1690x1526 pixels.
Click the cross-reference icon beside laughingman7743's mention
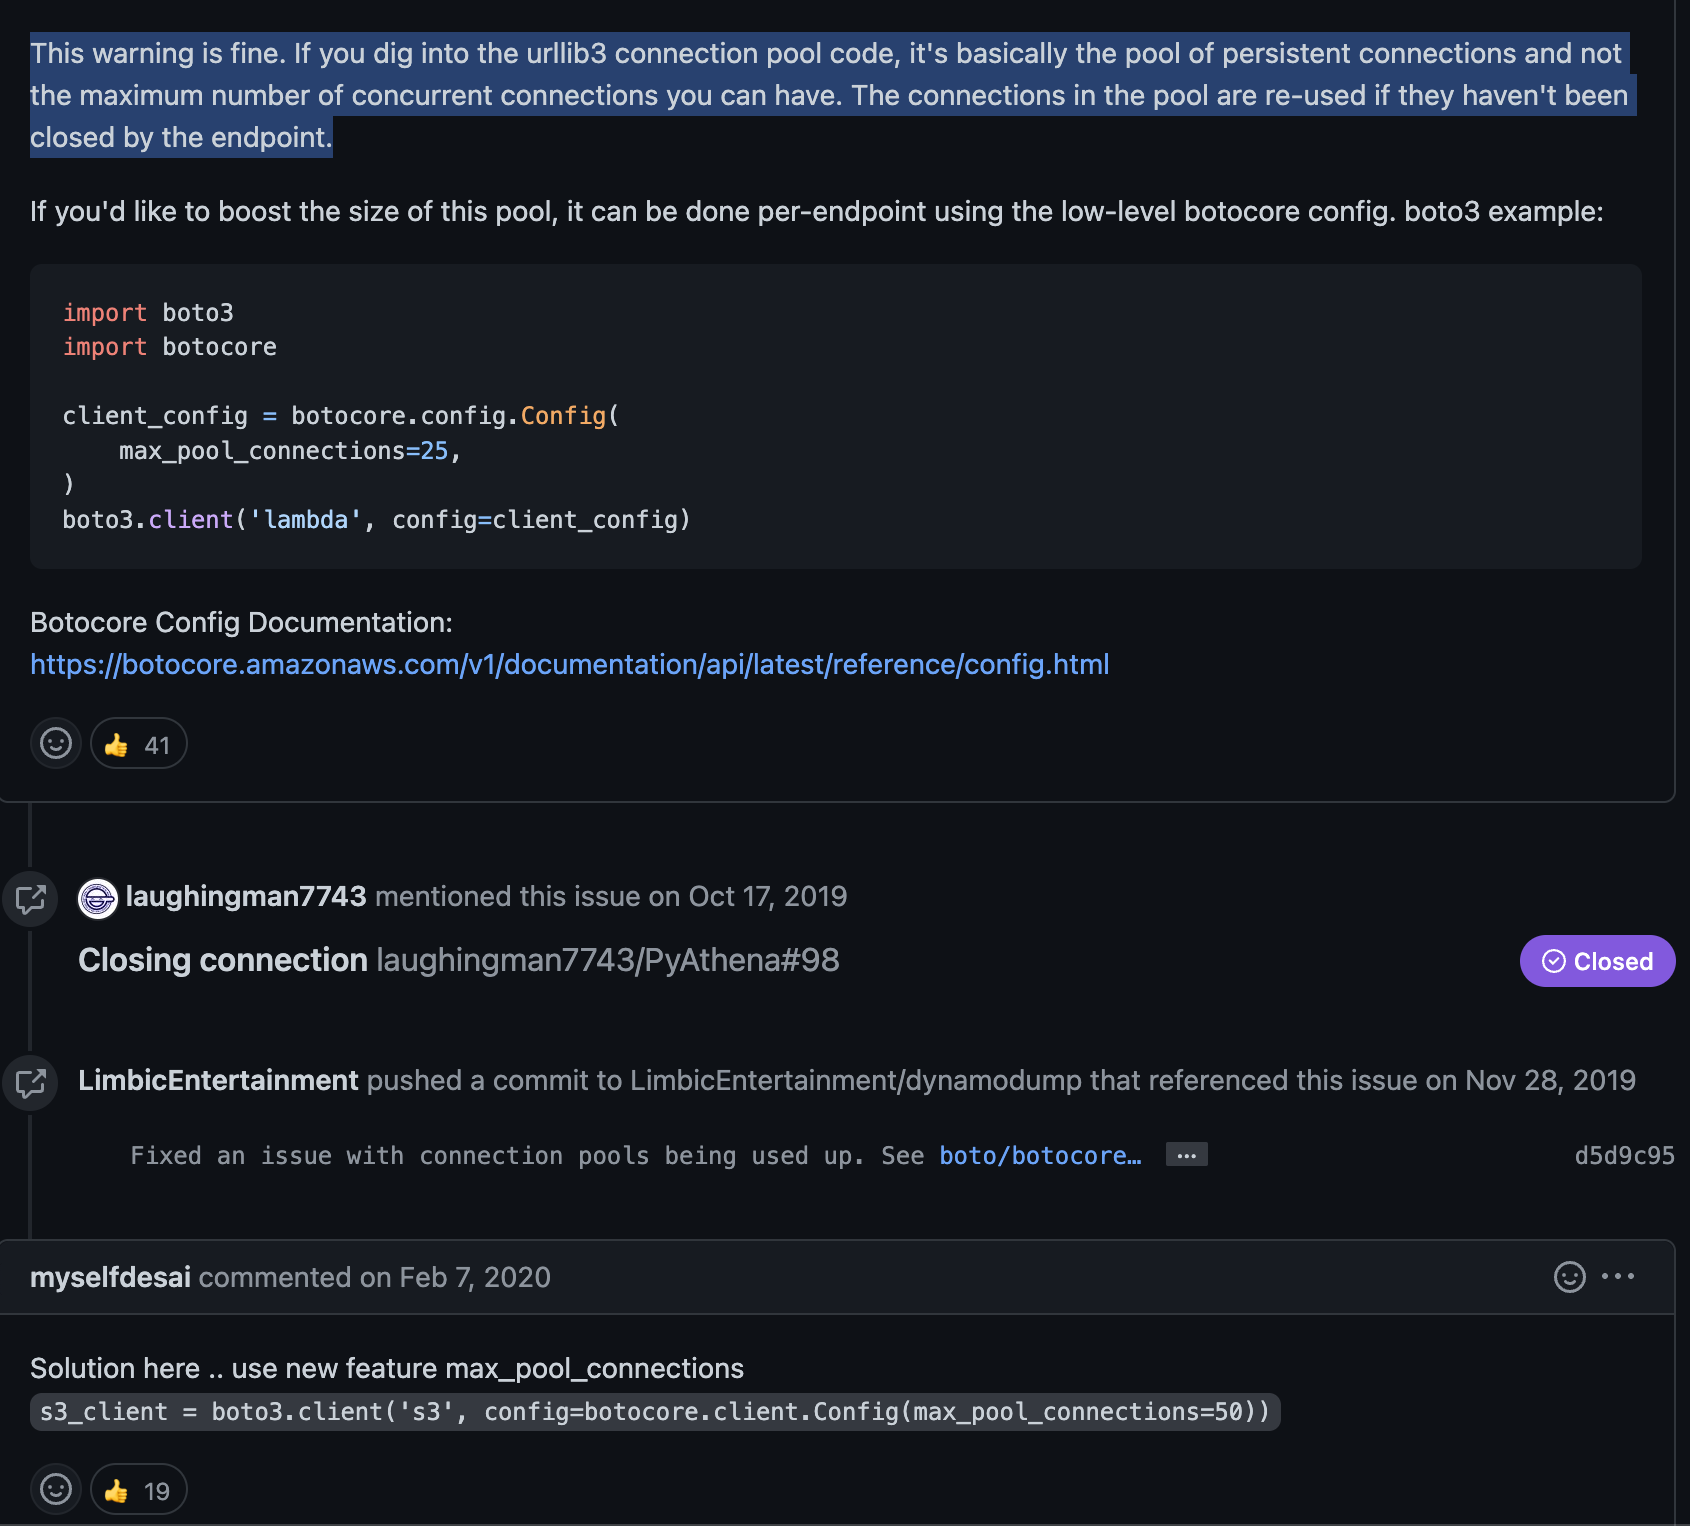point(30,899)
